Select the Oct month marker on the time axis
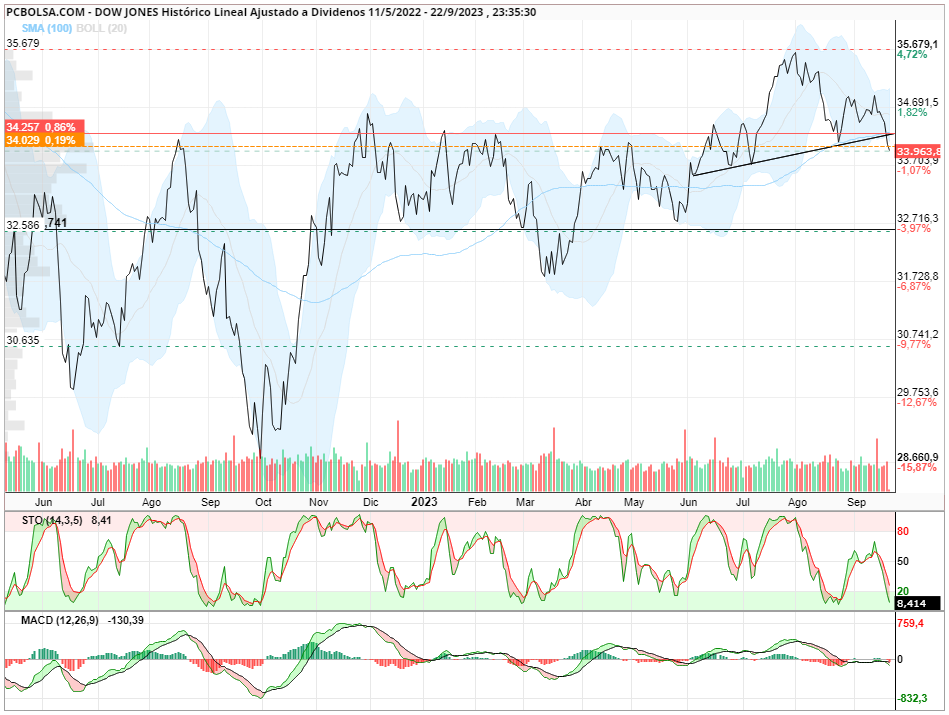949x715 pixels. click(x=263, y=502)
